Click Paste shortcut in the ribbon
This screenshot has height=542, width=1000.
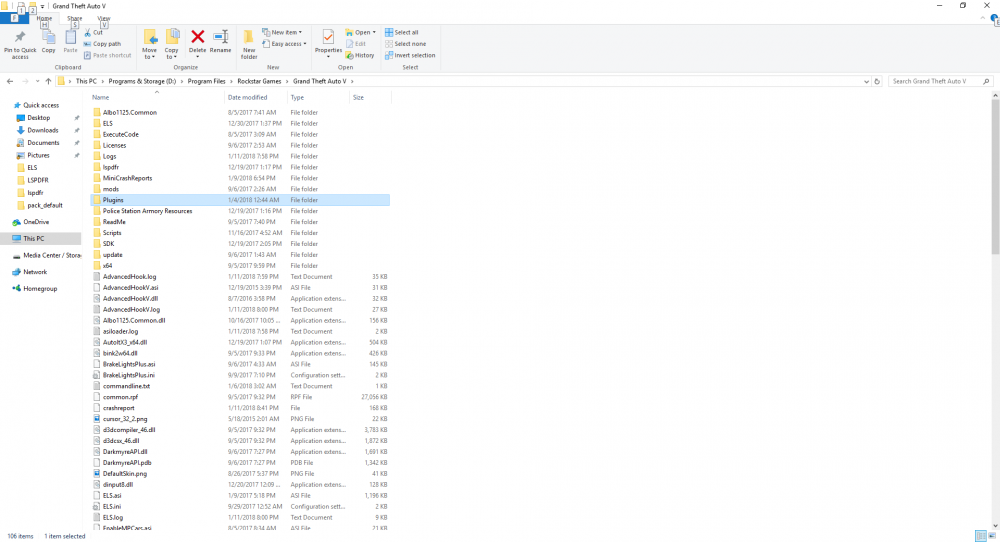click(x=107, y=55)
